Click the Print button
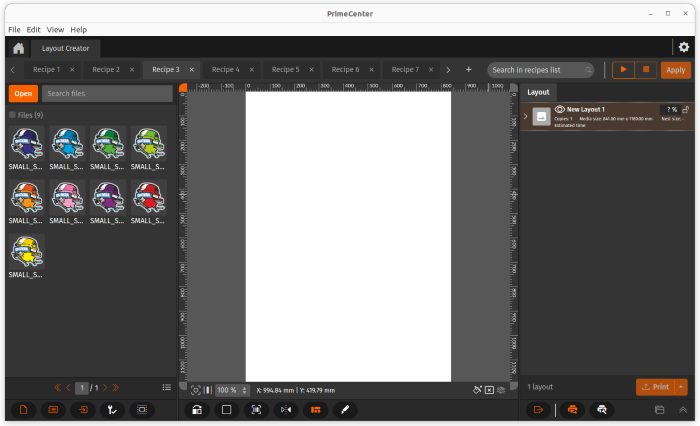This screenshot has width=700, height=426. [655, 387]
